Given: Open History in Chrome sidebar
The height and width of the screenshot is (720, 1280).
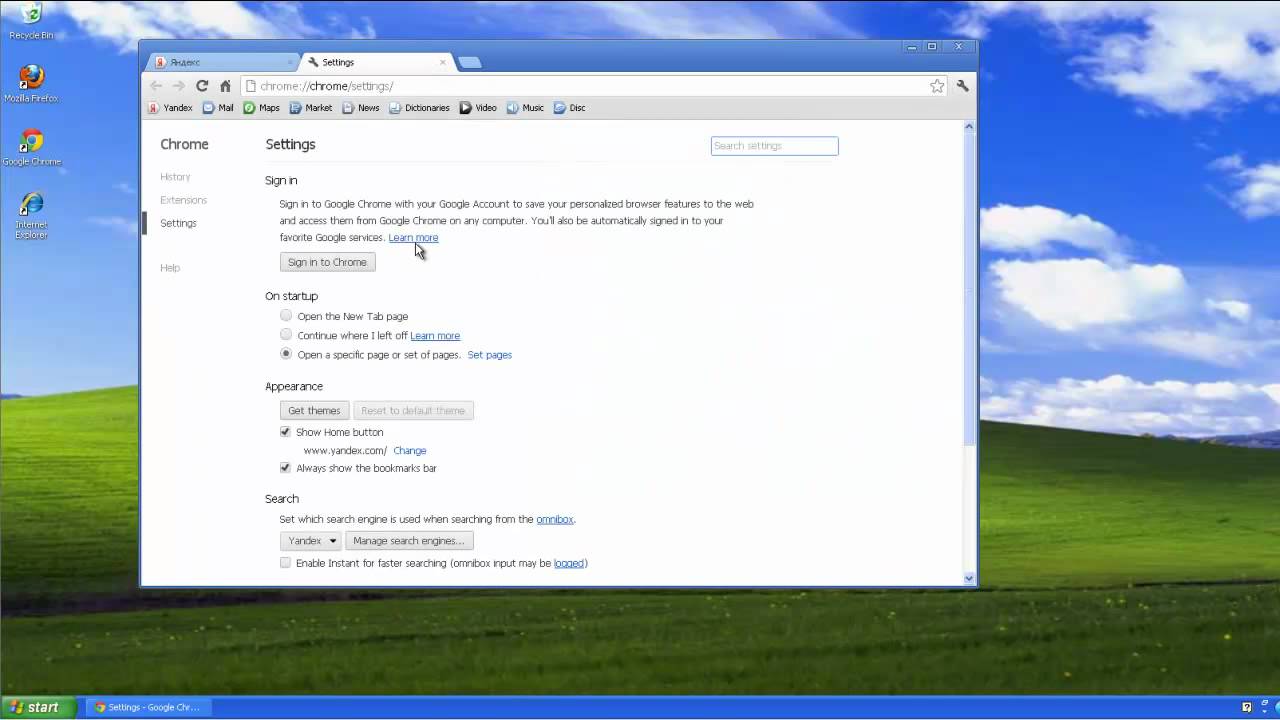Looking at the screenshot, I should pos(175,177).
